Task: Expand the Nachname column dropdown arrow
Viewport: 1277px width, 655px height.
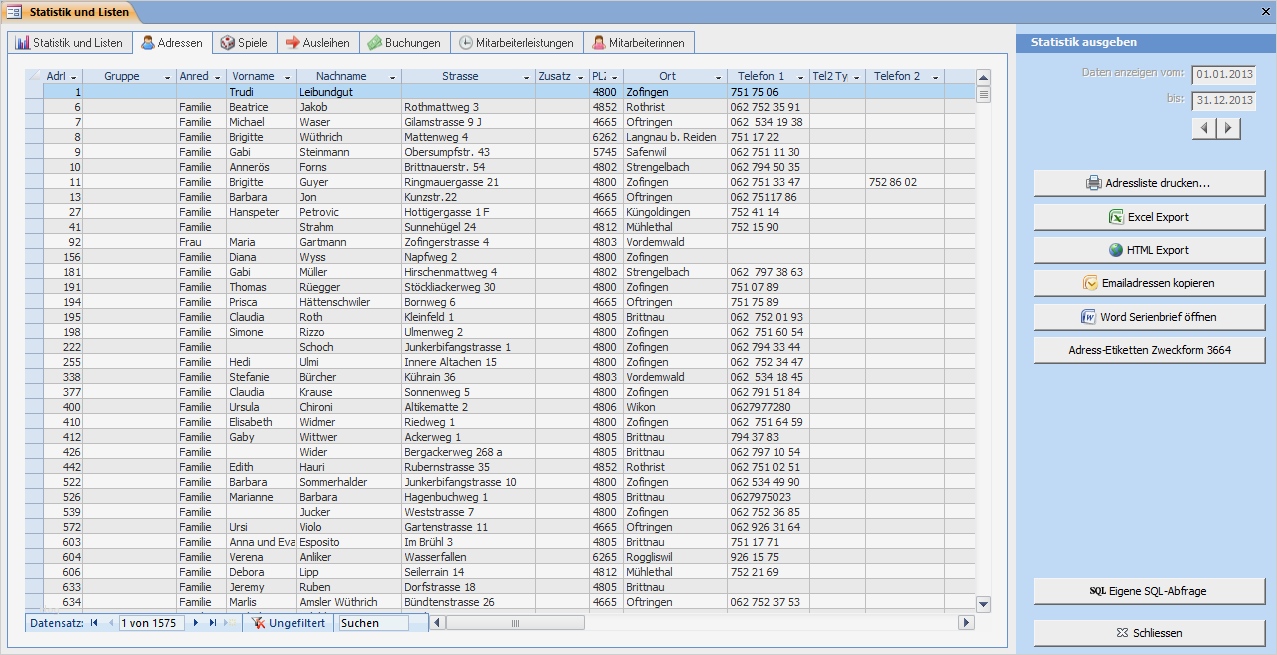Action: coord(392,75)
